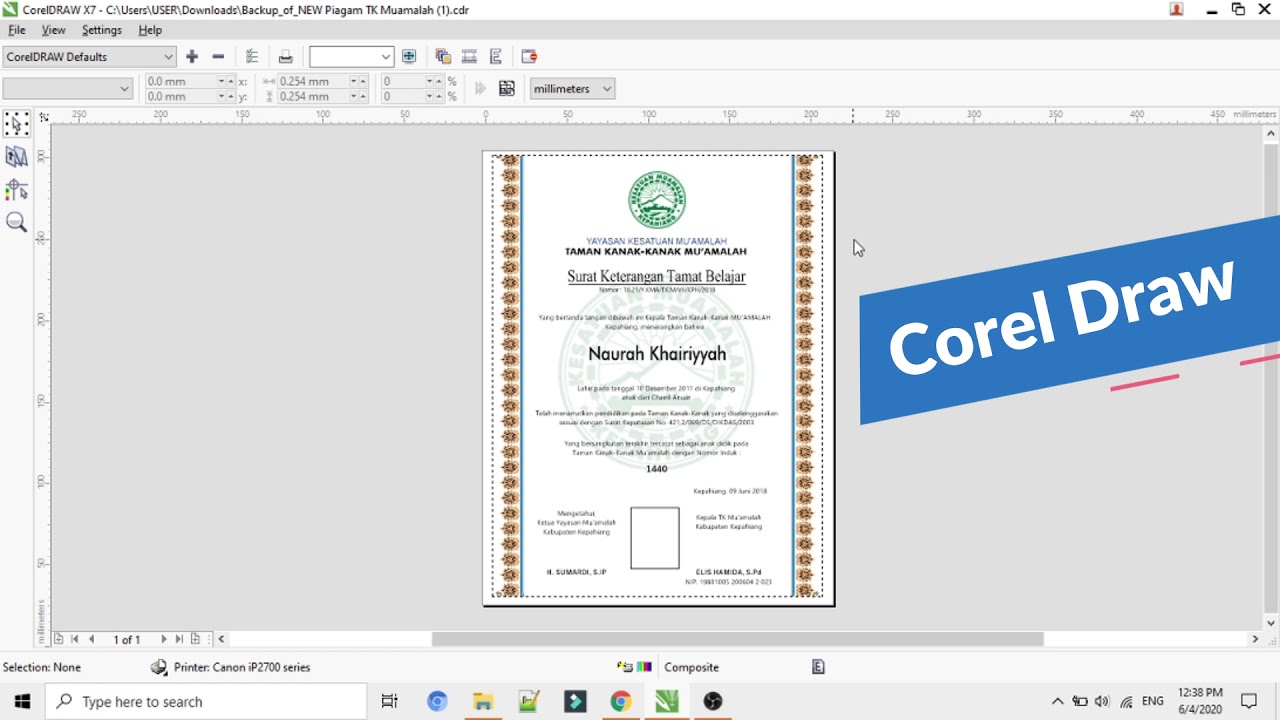Click the scroll left arrow of horizontal scrollbar
Image resolution: width=1280 pixels, height=720 pixels.
point(221,639)
